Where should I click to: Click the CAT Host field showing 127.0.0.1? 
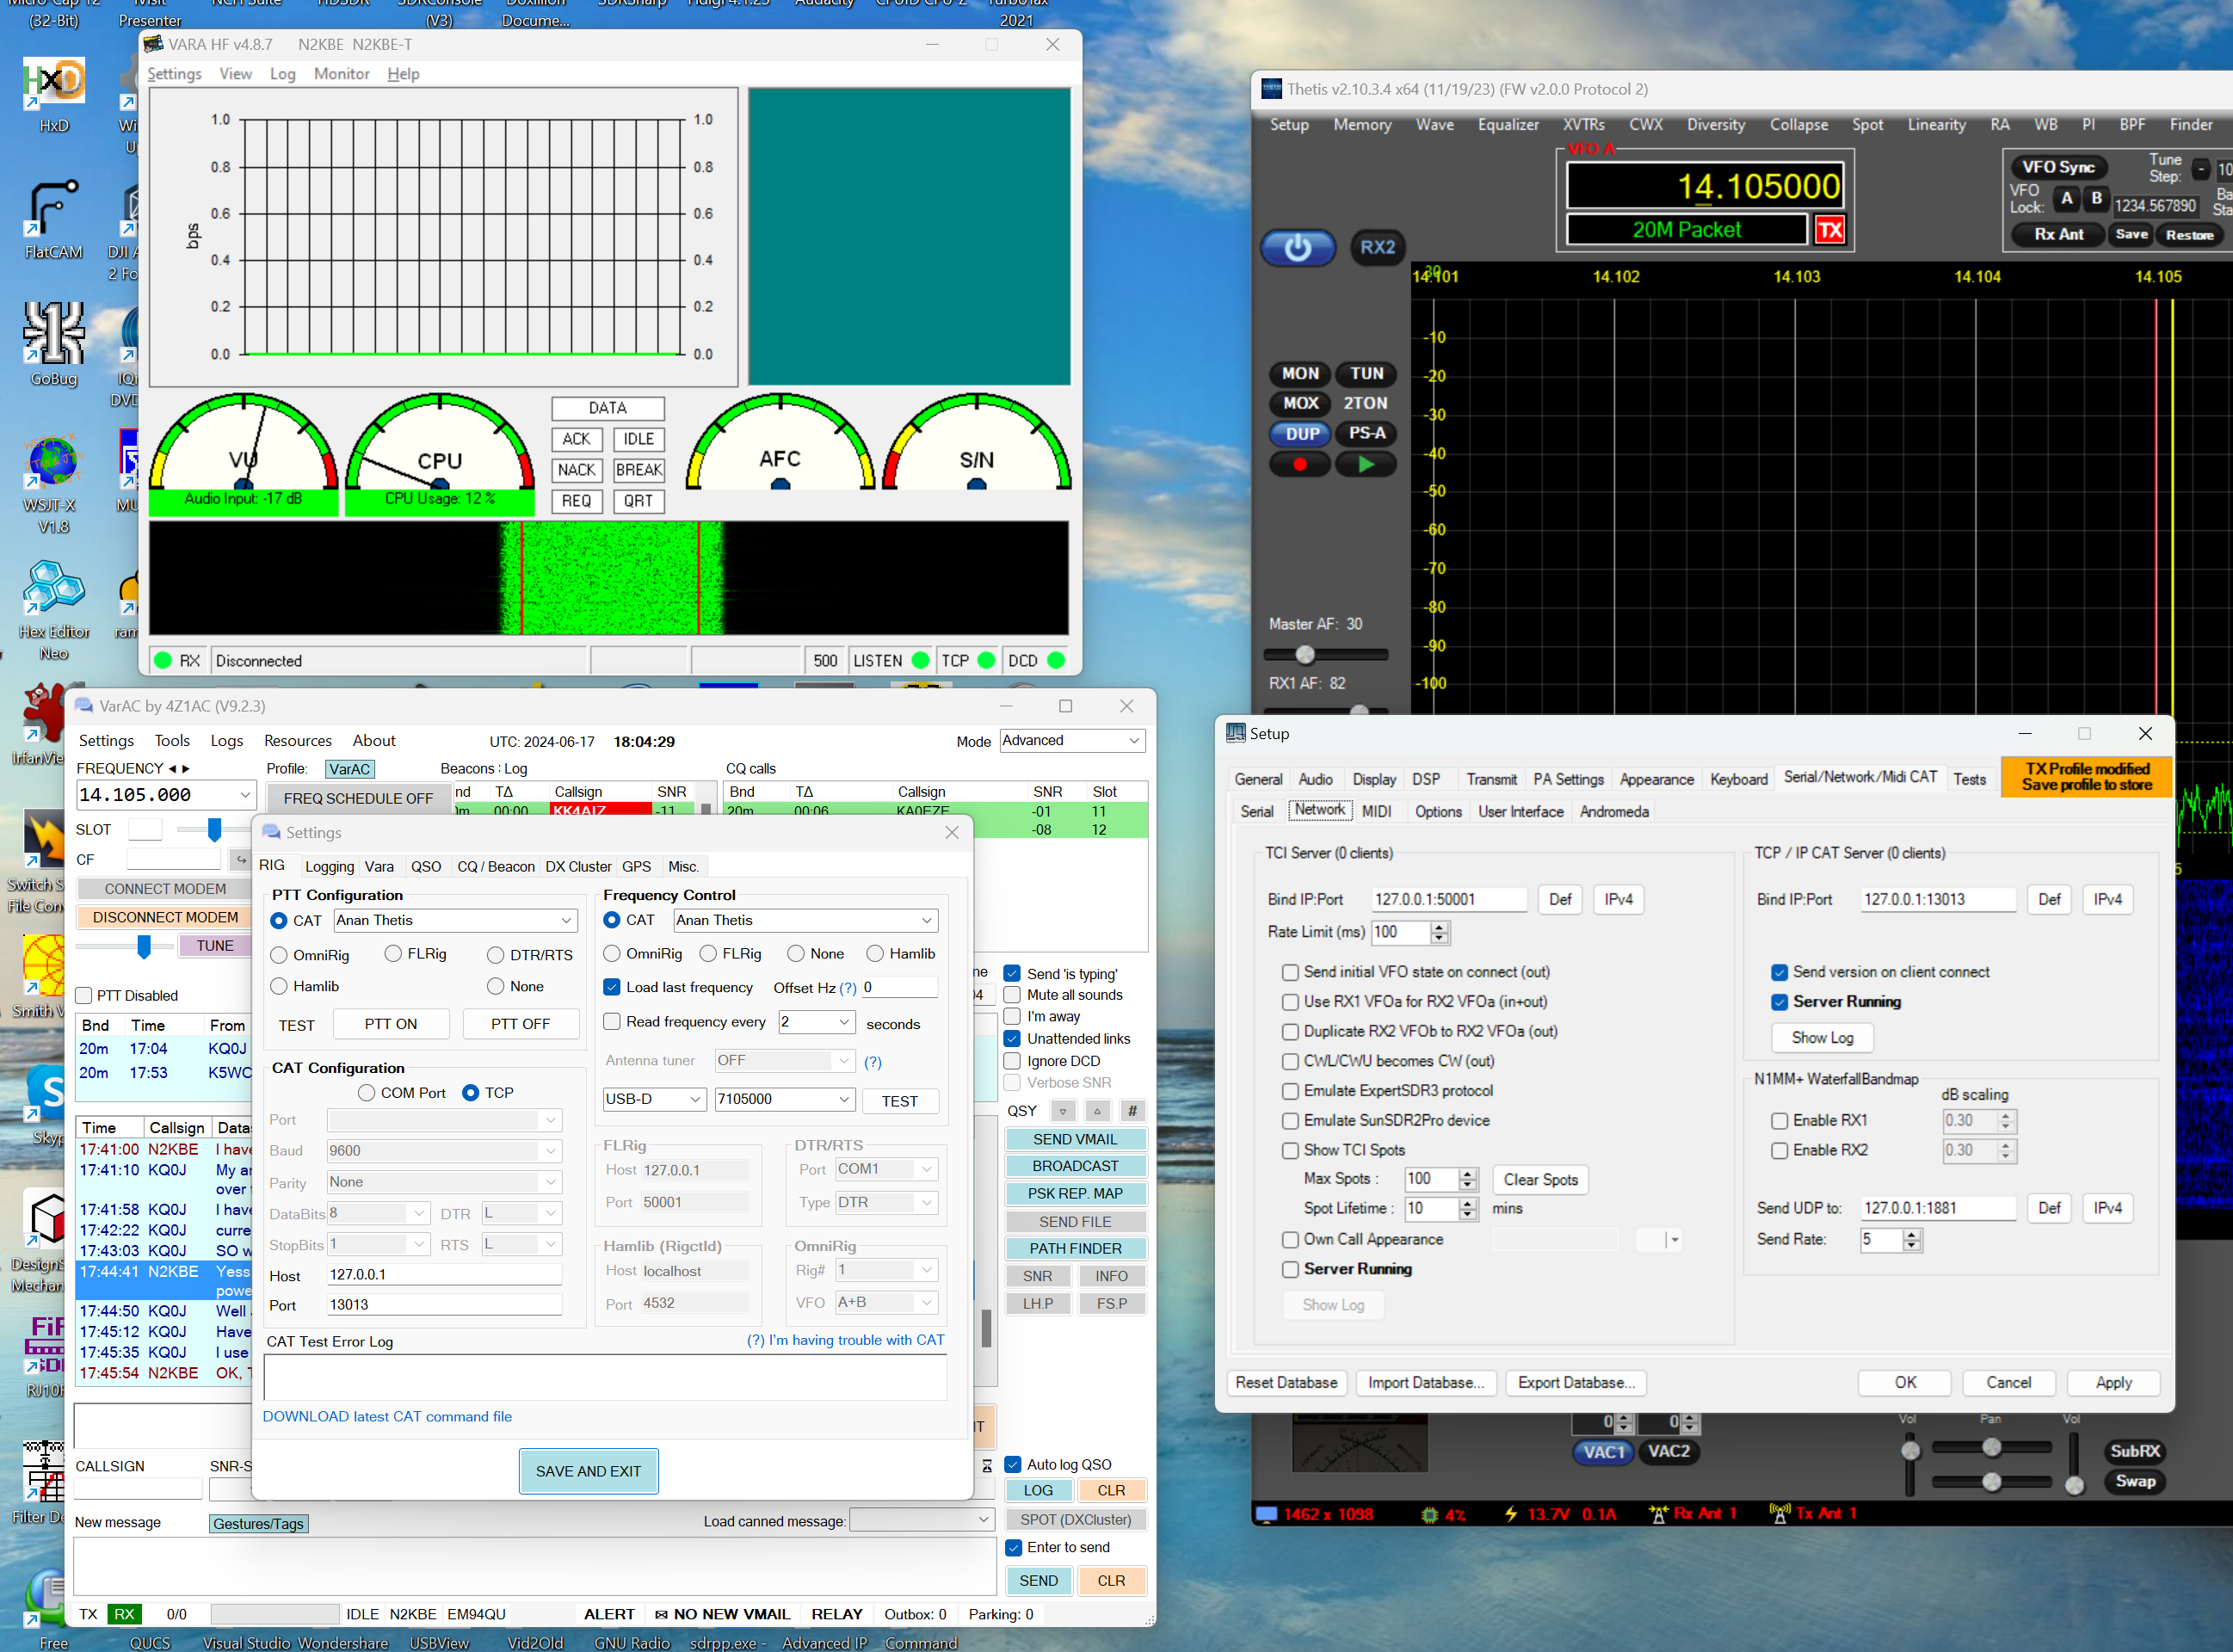click(x=444, y=1275)
